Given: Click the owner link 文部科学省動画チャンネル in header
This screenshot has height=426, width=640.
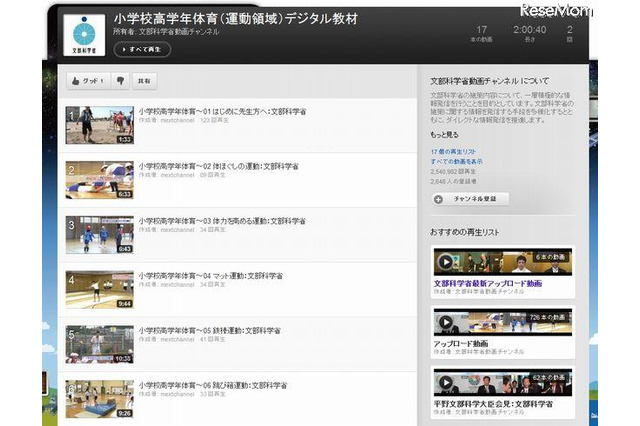Looking at the screenshot, I should tap(179, 32).
